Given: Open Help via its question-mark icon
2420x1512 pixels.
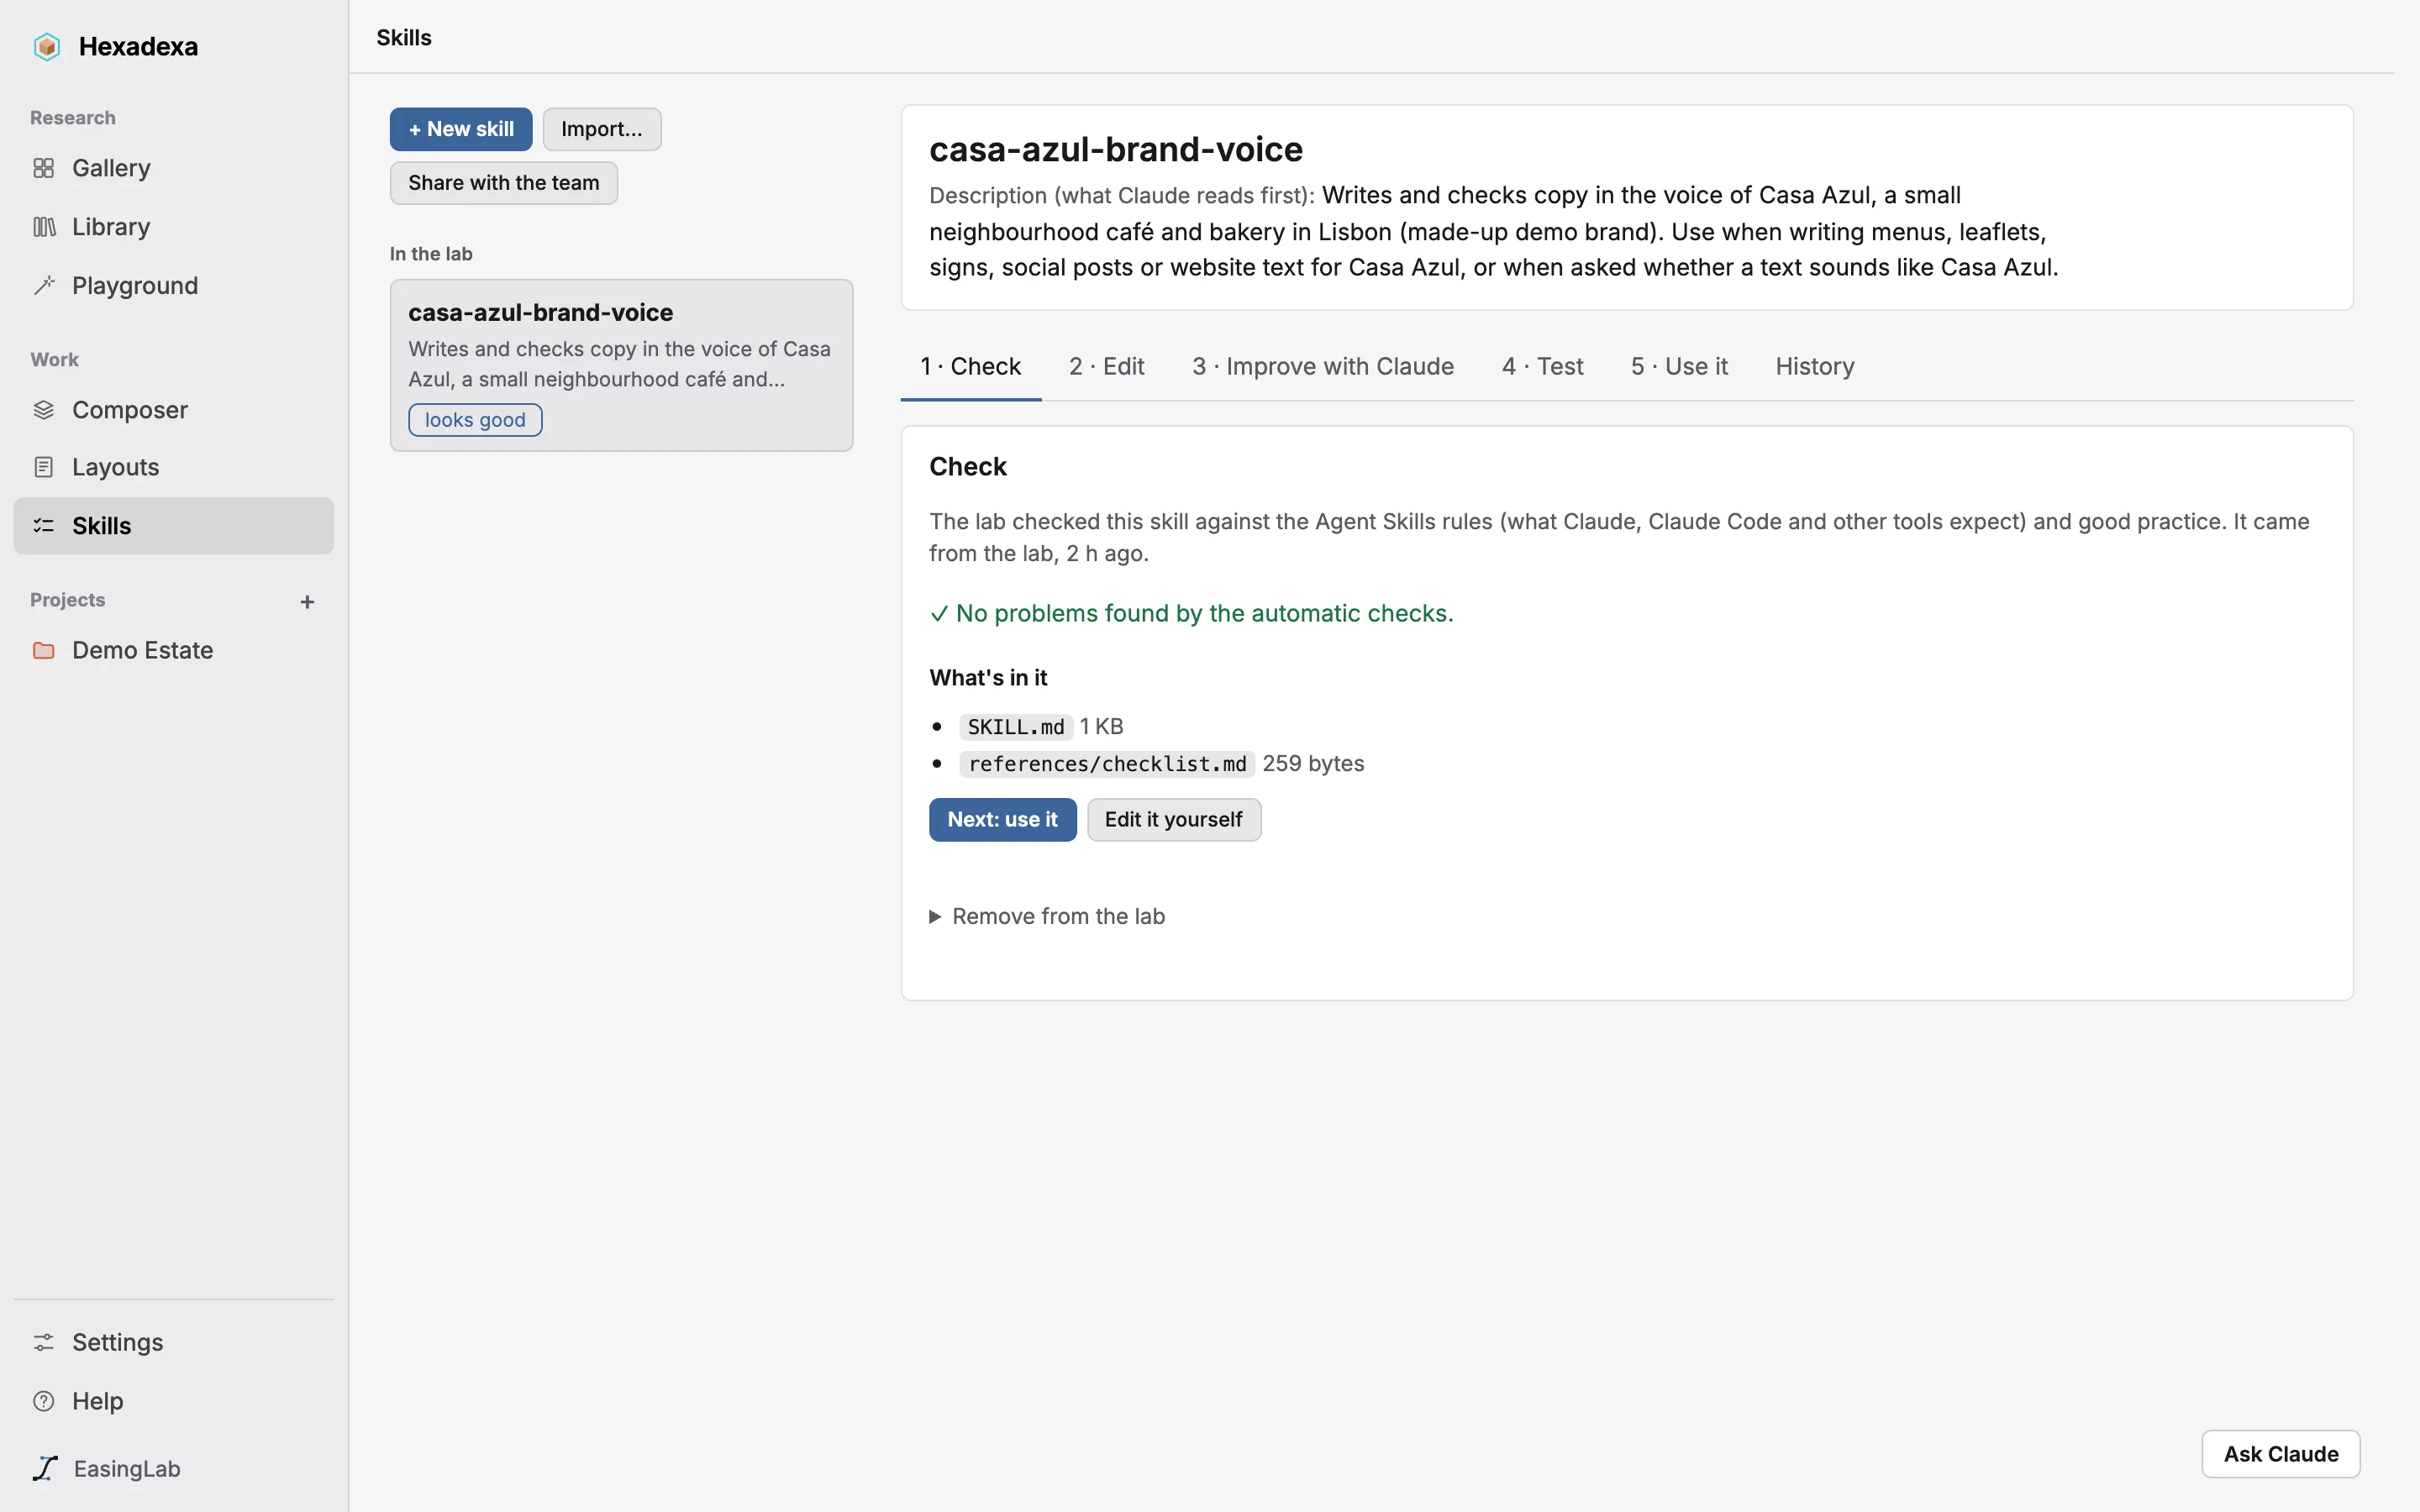Looking at the screenshot, I should pyautogui.click(x=43, y=1401).
